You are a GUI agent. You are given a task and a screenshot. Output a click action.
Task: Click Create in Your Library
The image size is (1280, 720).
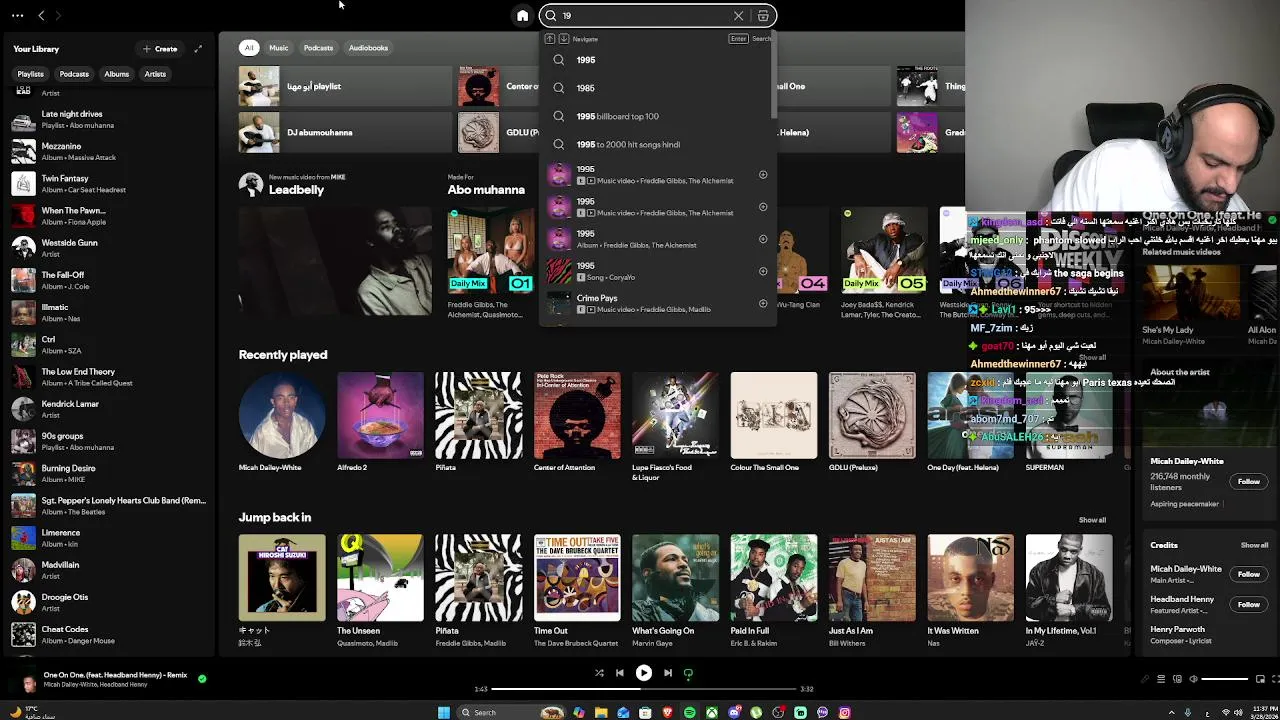pyautogui.click(x=160, y=49)
